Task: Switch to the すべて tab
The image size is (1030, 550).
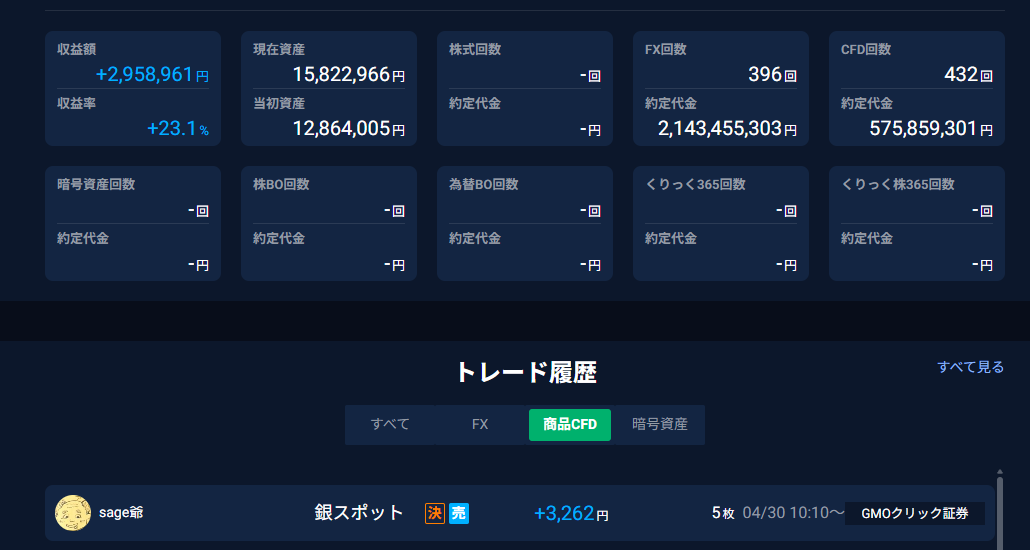Action: (390, 424)
